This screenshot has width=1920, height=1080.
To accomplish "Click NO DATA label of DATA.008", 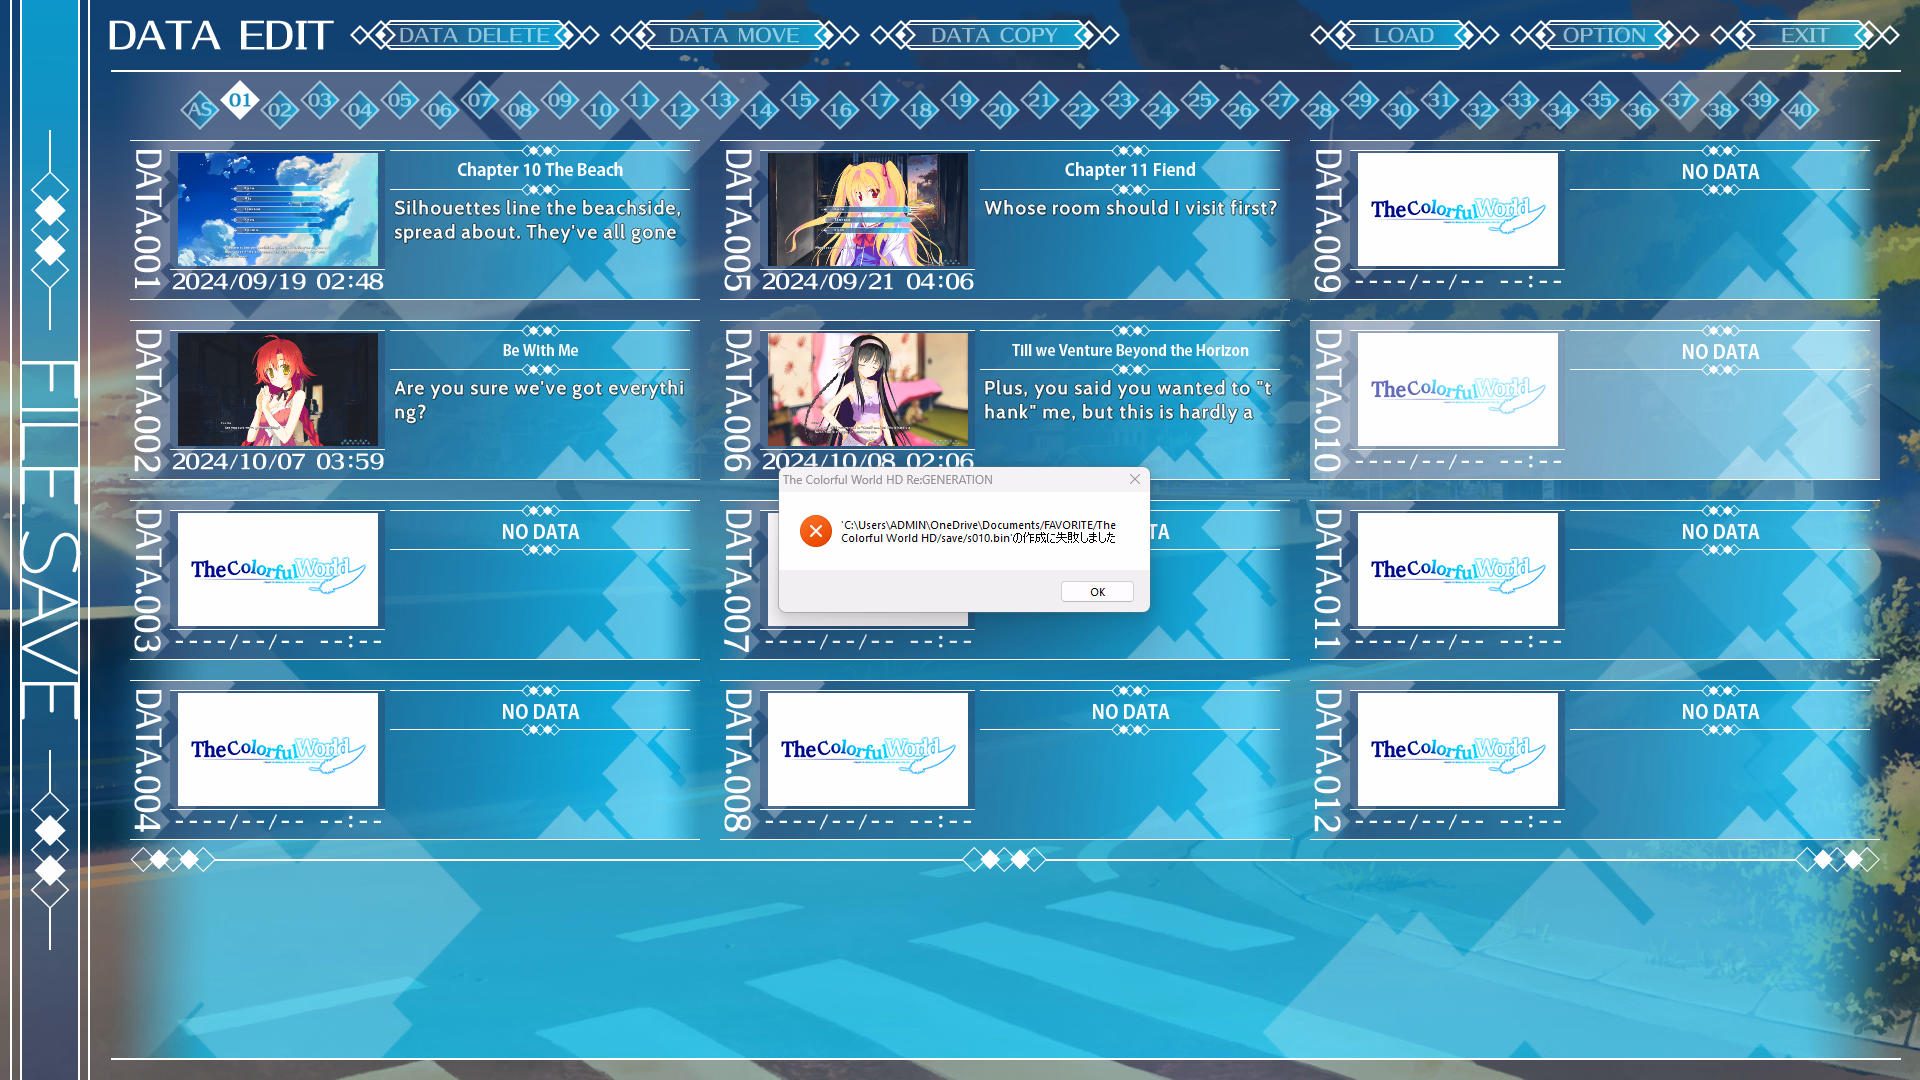I will point(1130,712).
